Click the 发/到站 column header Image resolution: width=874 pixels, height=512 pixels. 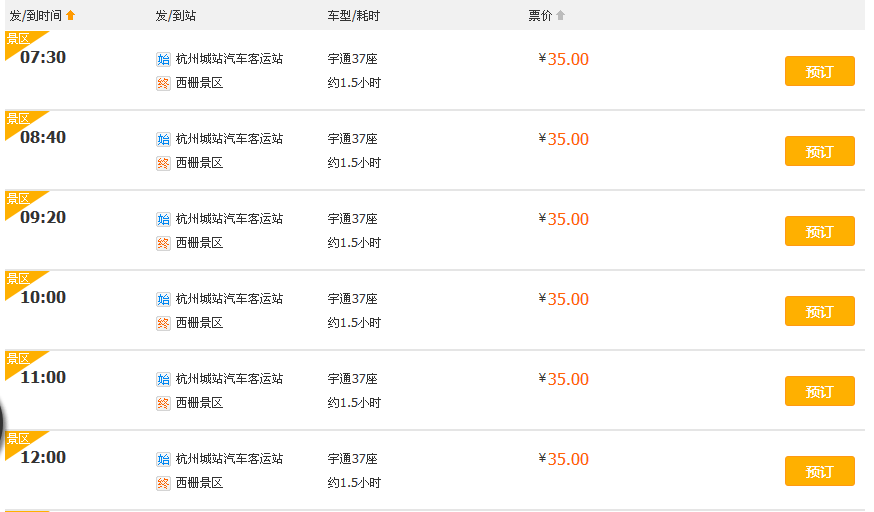175,15
